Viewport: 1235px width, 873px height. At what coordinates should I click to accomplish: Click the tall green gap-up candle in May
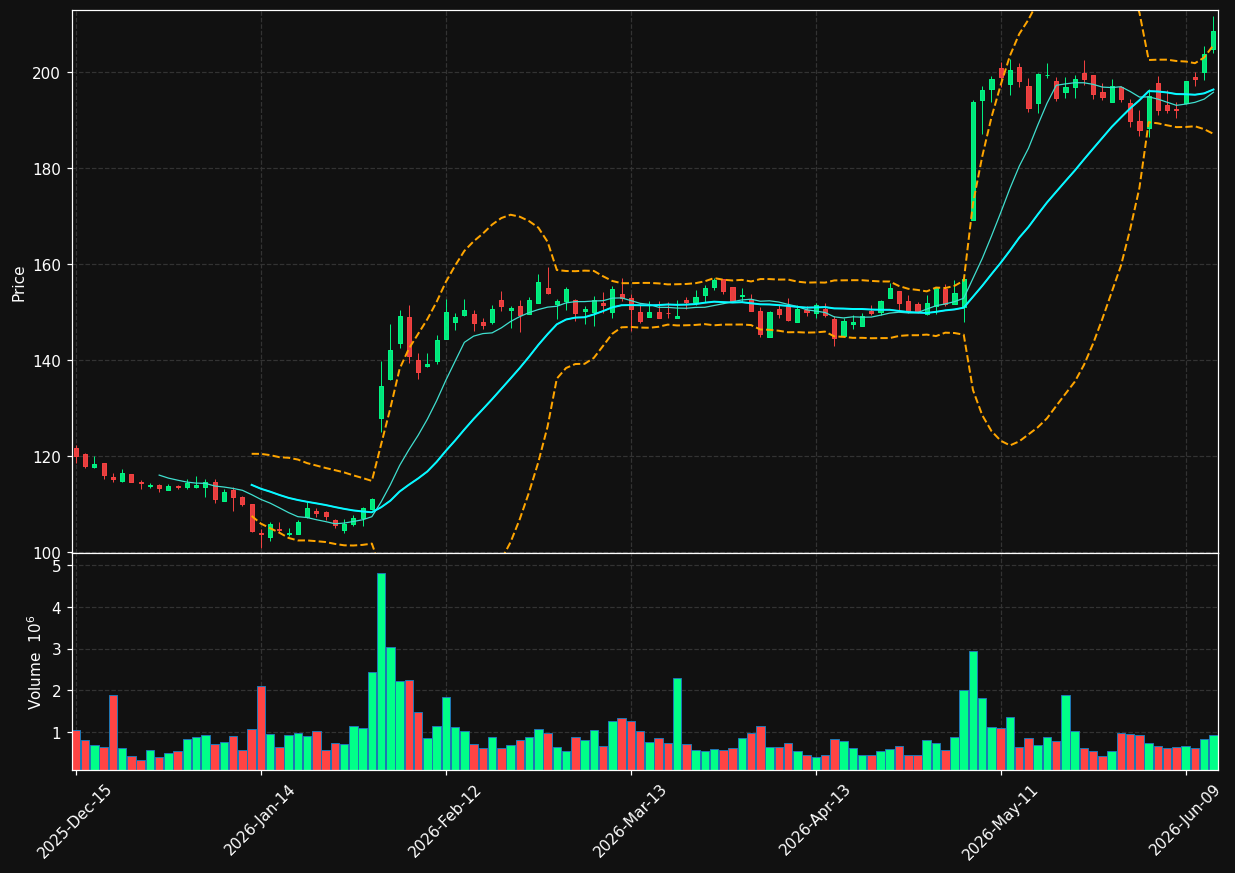973,161
